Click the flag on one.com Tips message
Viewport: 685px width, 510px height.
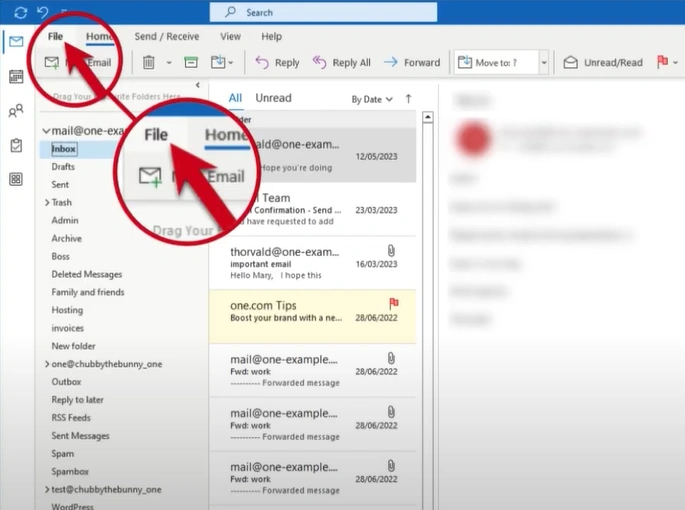[x=394, y=303]
